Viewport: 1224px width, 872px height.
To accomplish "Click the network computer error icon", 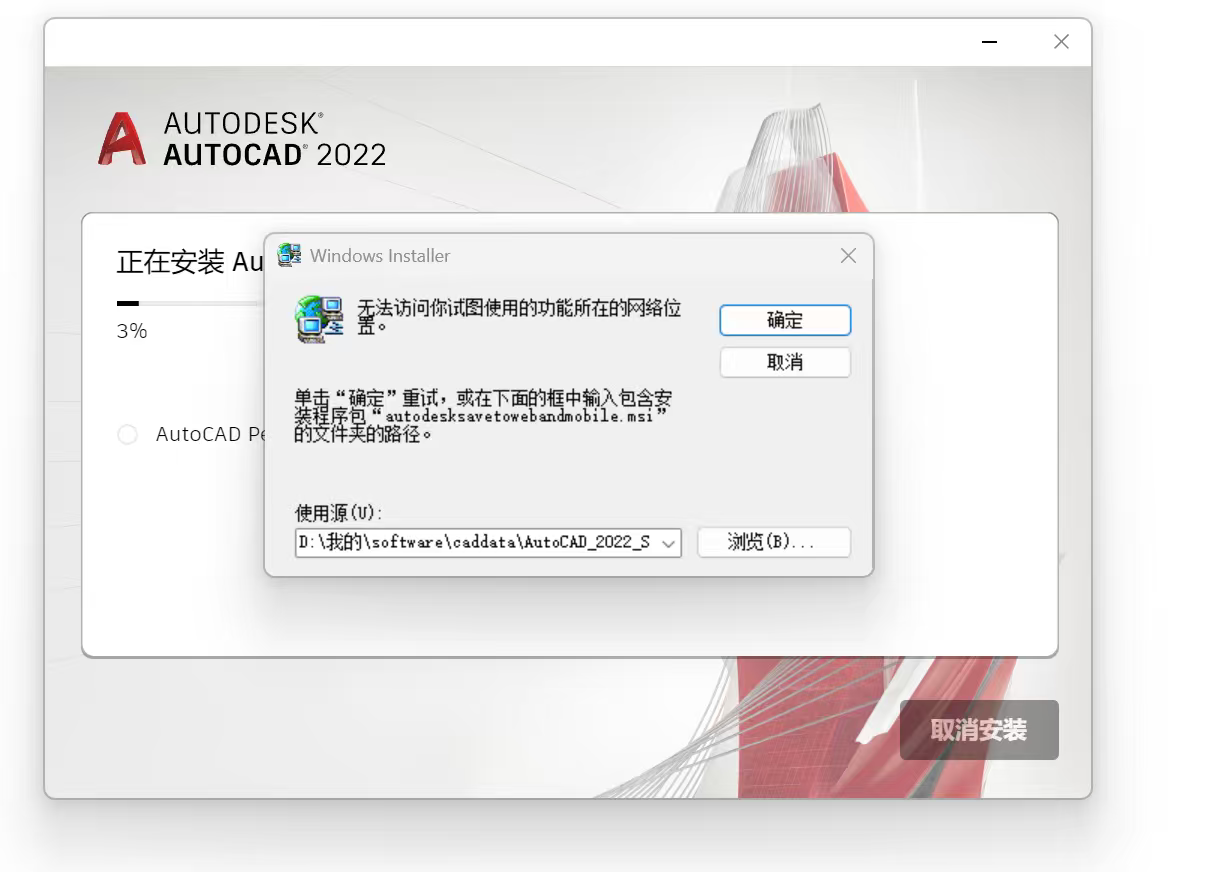I will pyautogui.click(x=319, y=320).
